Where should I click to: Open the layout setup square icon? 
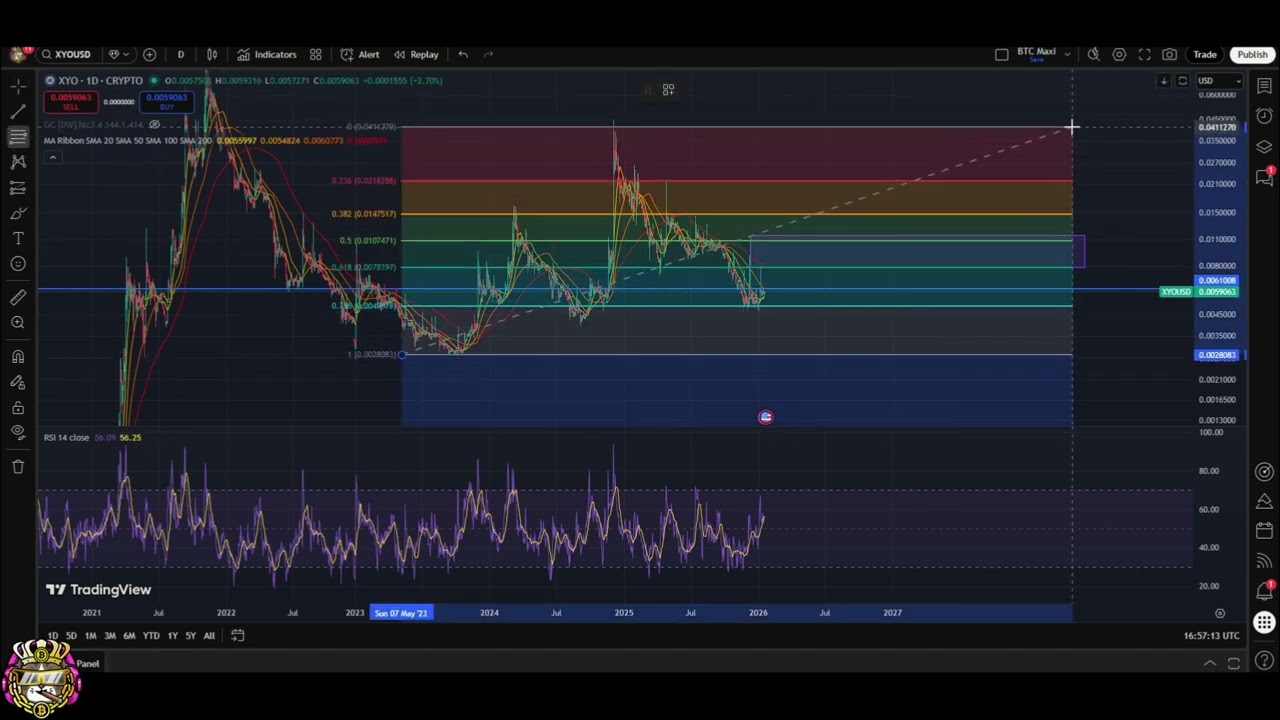[x=1001, y=54]
